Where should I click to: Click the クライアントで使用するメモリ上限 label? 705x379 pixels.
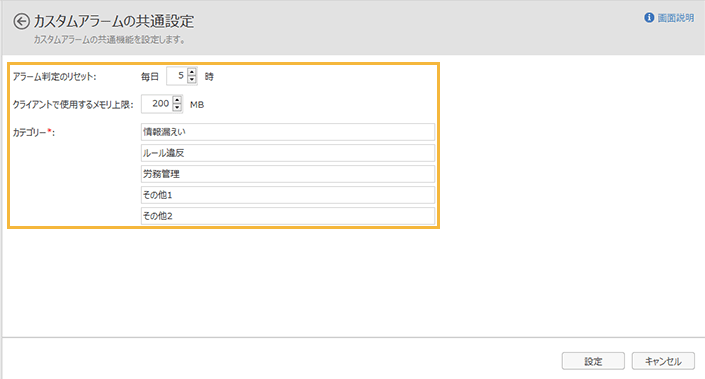73,105
